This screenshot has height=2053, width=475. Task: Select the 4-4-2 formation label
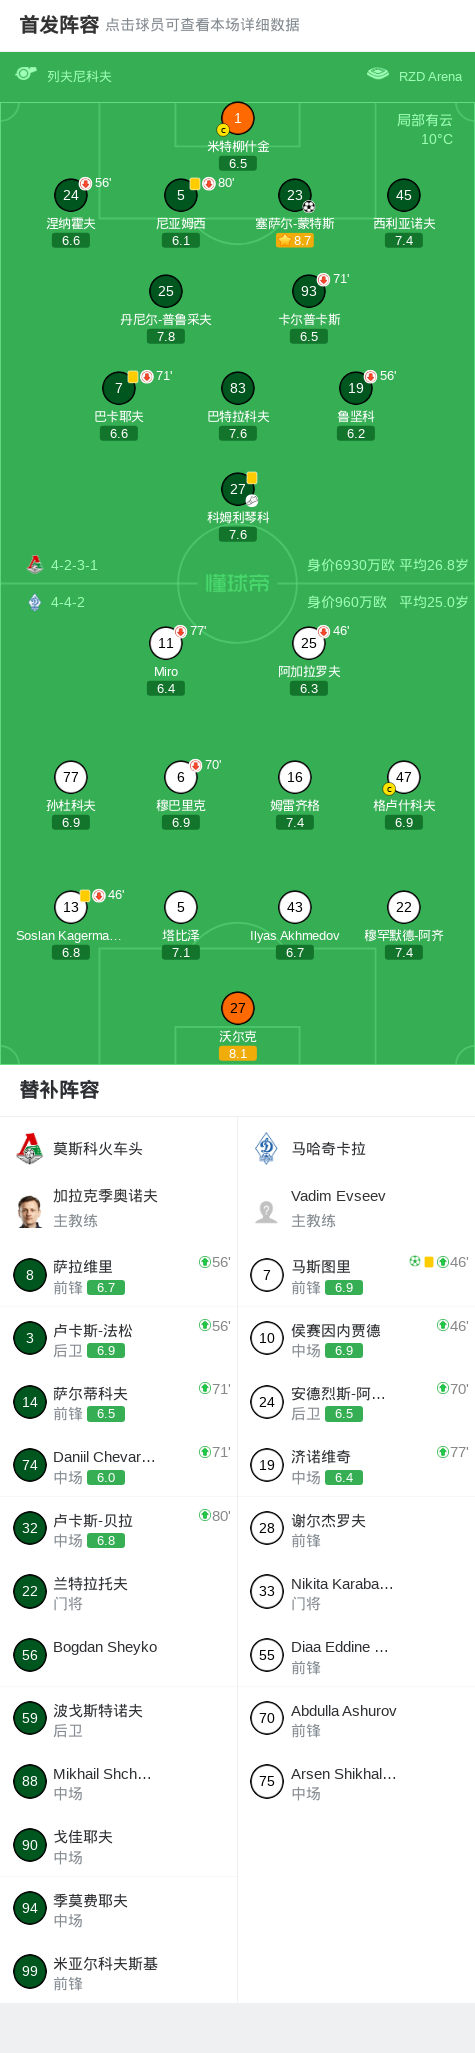point(68,602)
